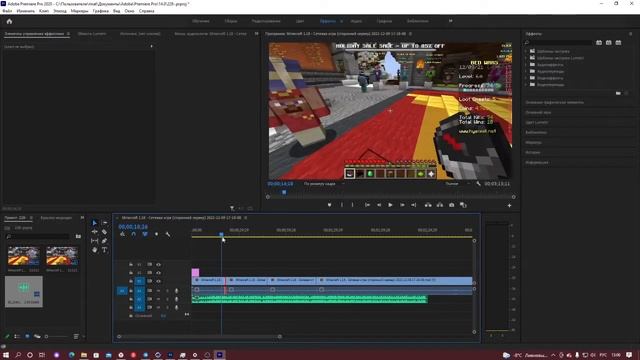Switch to the Редактирование workspace
Image resolution: width=640 pixels, height=360 pixels.
266,21
